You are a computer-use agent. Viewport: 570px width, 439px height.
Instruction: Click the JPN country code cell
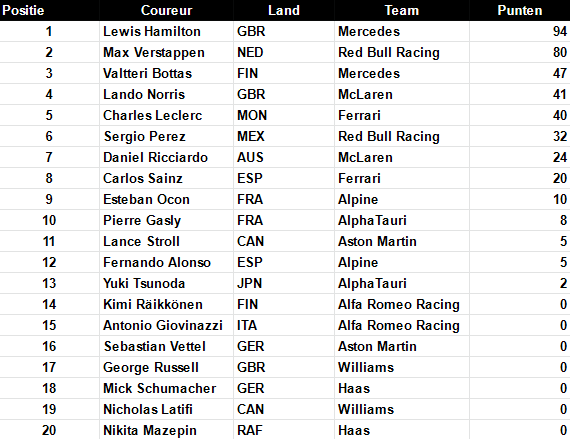(284, 283)
